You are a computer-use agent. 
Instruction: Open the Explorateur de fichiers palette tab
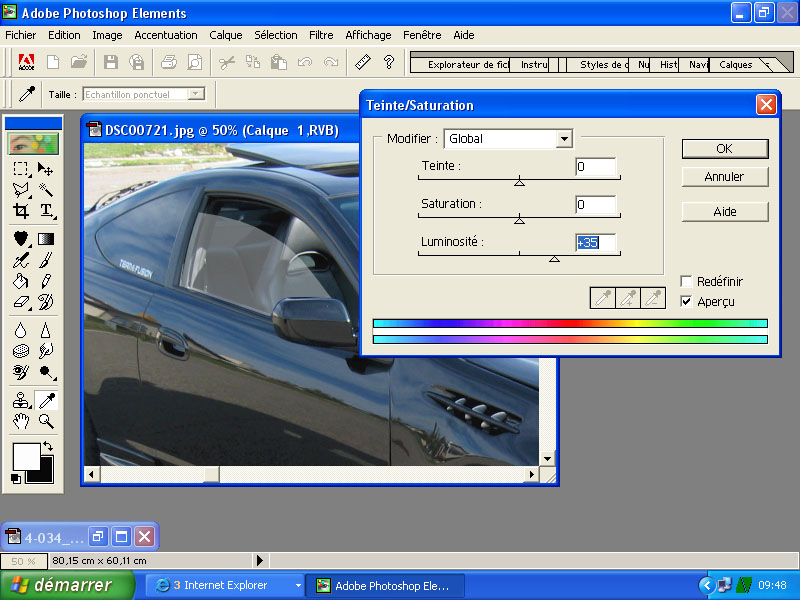point(468,65)
